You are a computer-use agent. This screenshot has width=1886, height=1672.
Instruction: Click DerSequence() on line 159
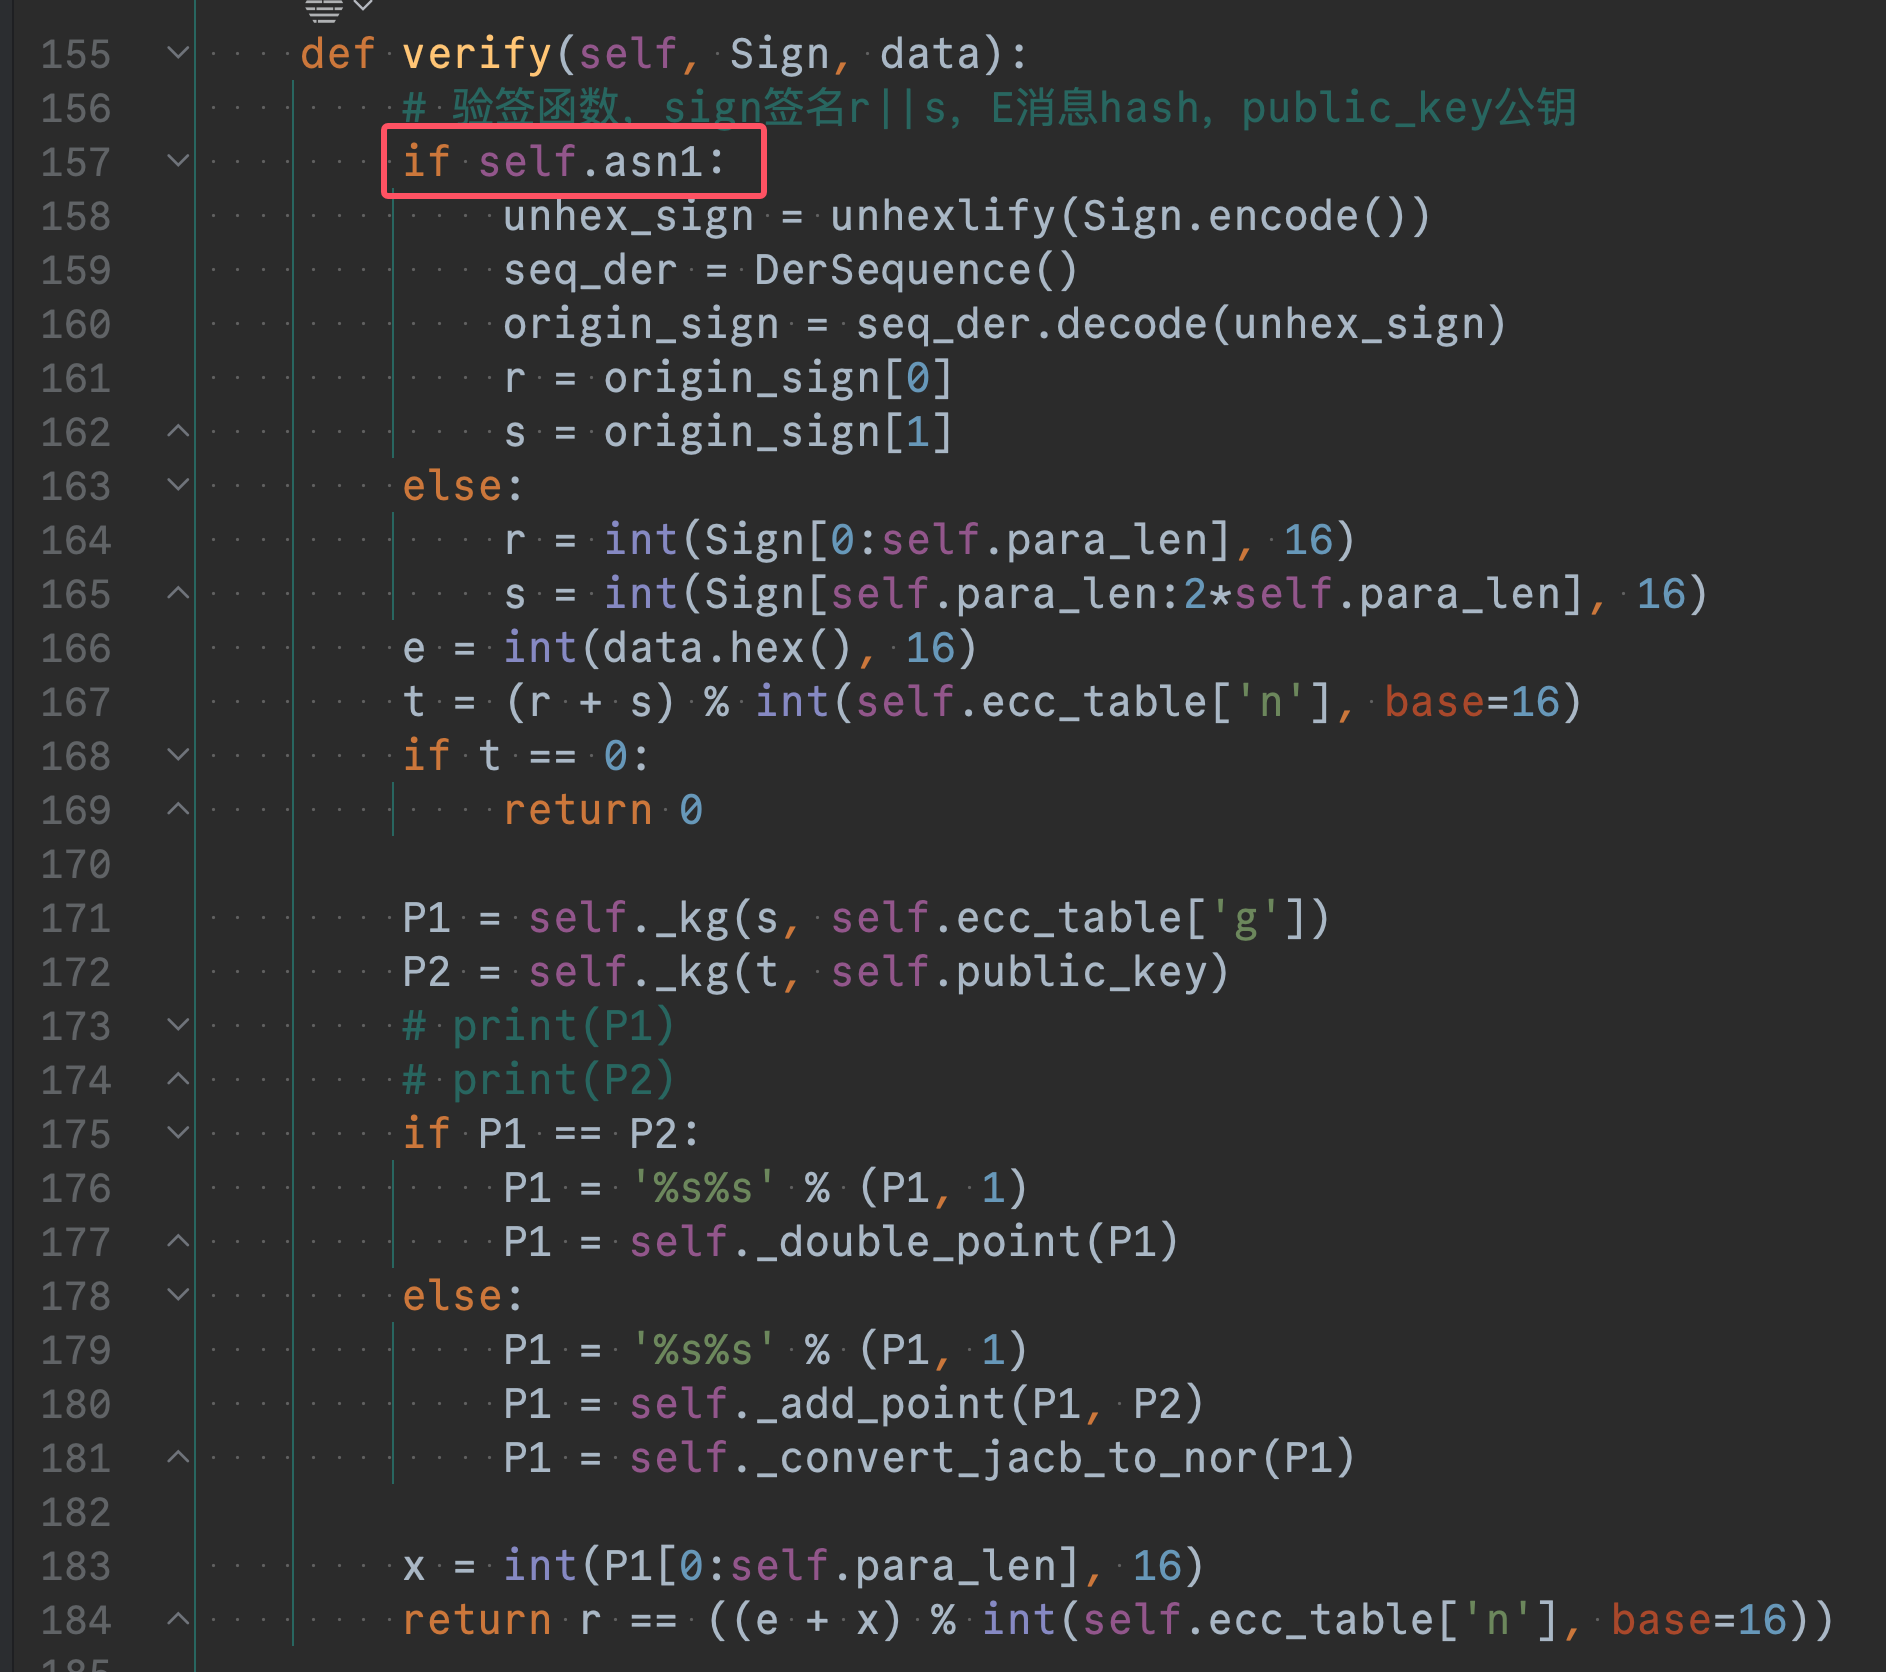915,270
